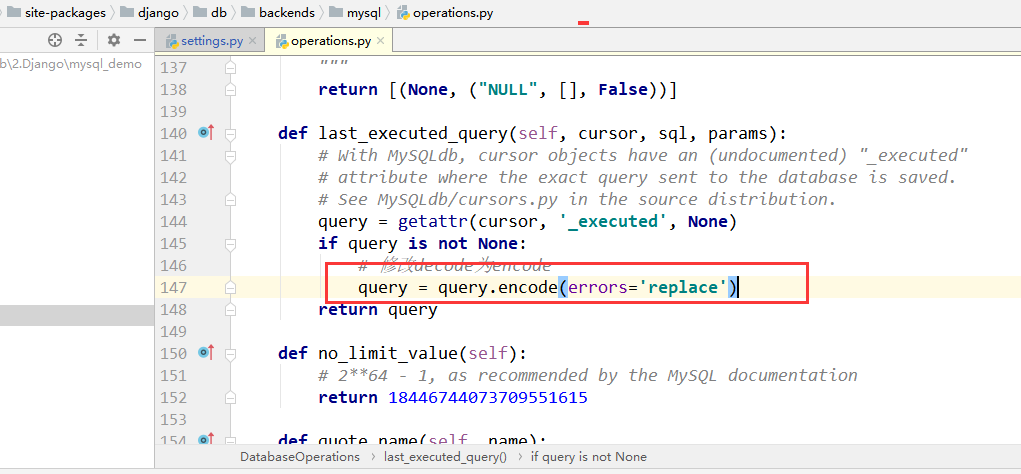Collapse no_limit_value function fold at line 150
The height and width of the screenshot is (474, 1021).
pos(230,354)
